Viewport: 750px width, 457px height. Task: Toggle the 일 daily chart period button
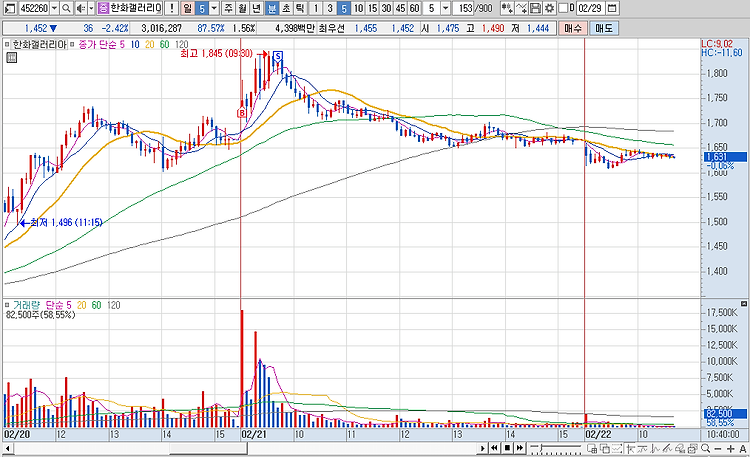[x=188, y=8]
